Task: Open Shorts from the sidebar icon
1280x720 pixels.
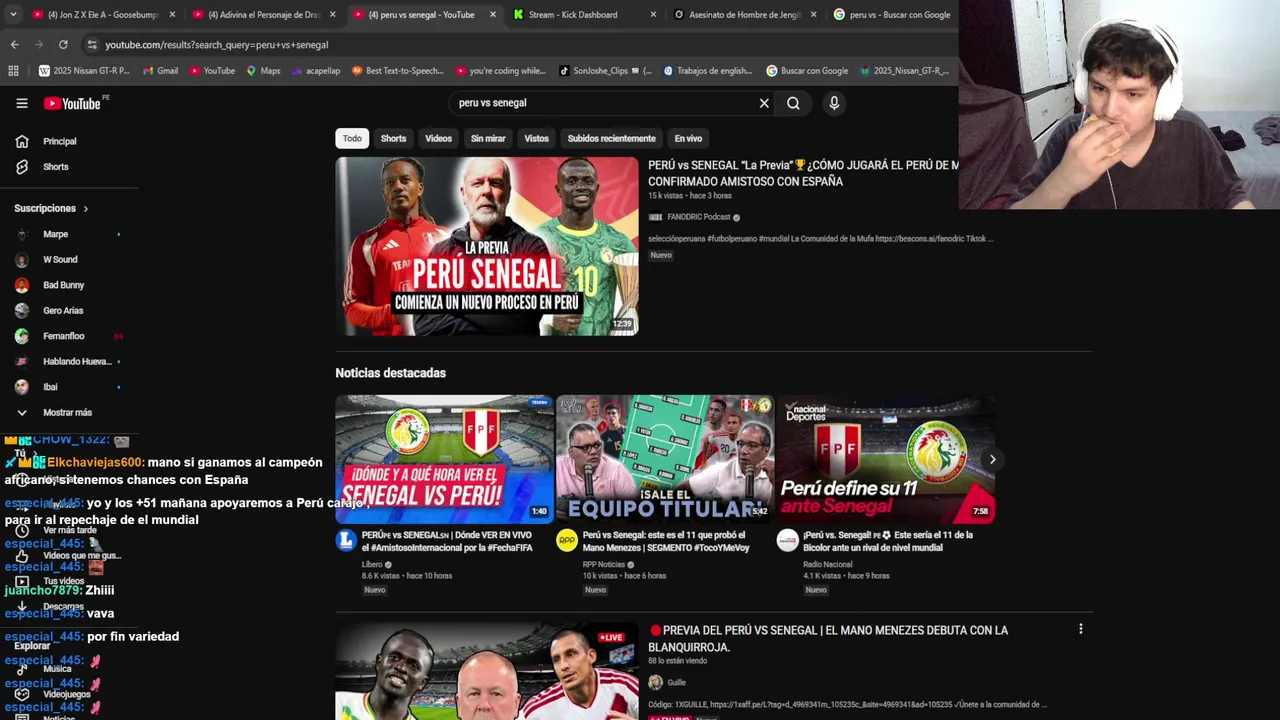Action: pos(22,167)
